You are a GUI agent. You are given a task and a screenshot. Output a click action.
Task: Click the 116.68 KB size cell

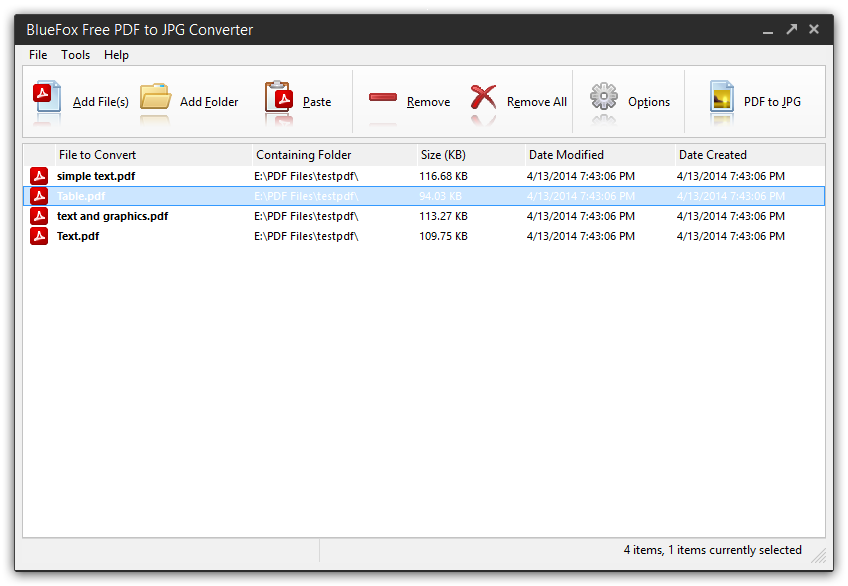443,176
